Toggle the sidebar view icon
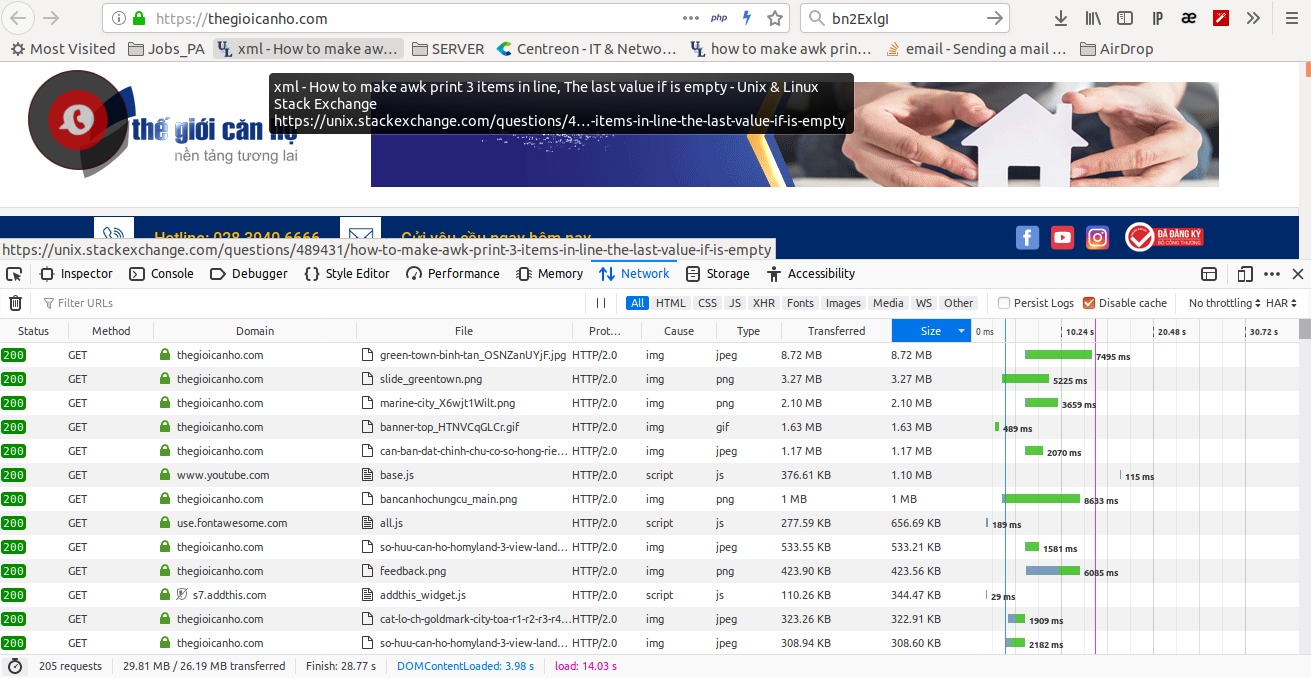 tap(1125, 18)
